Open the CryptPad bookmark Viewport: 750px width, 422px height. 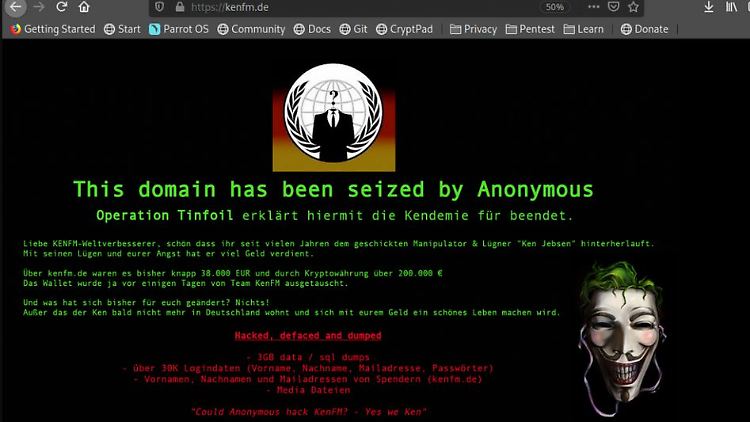tap(404, 29)
